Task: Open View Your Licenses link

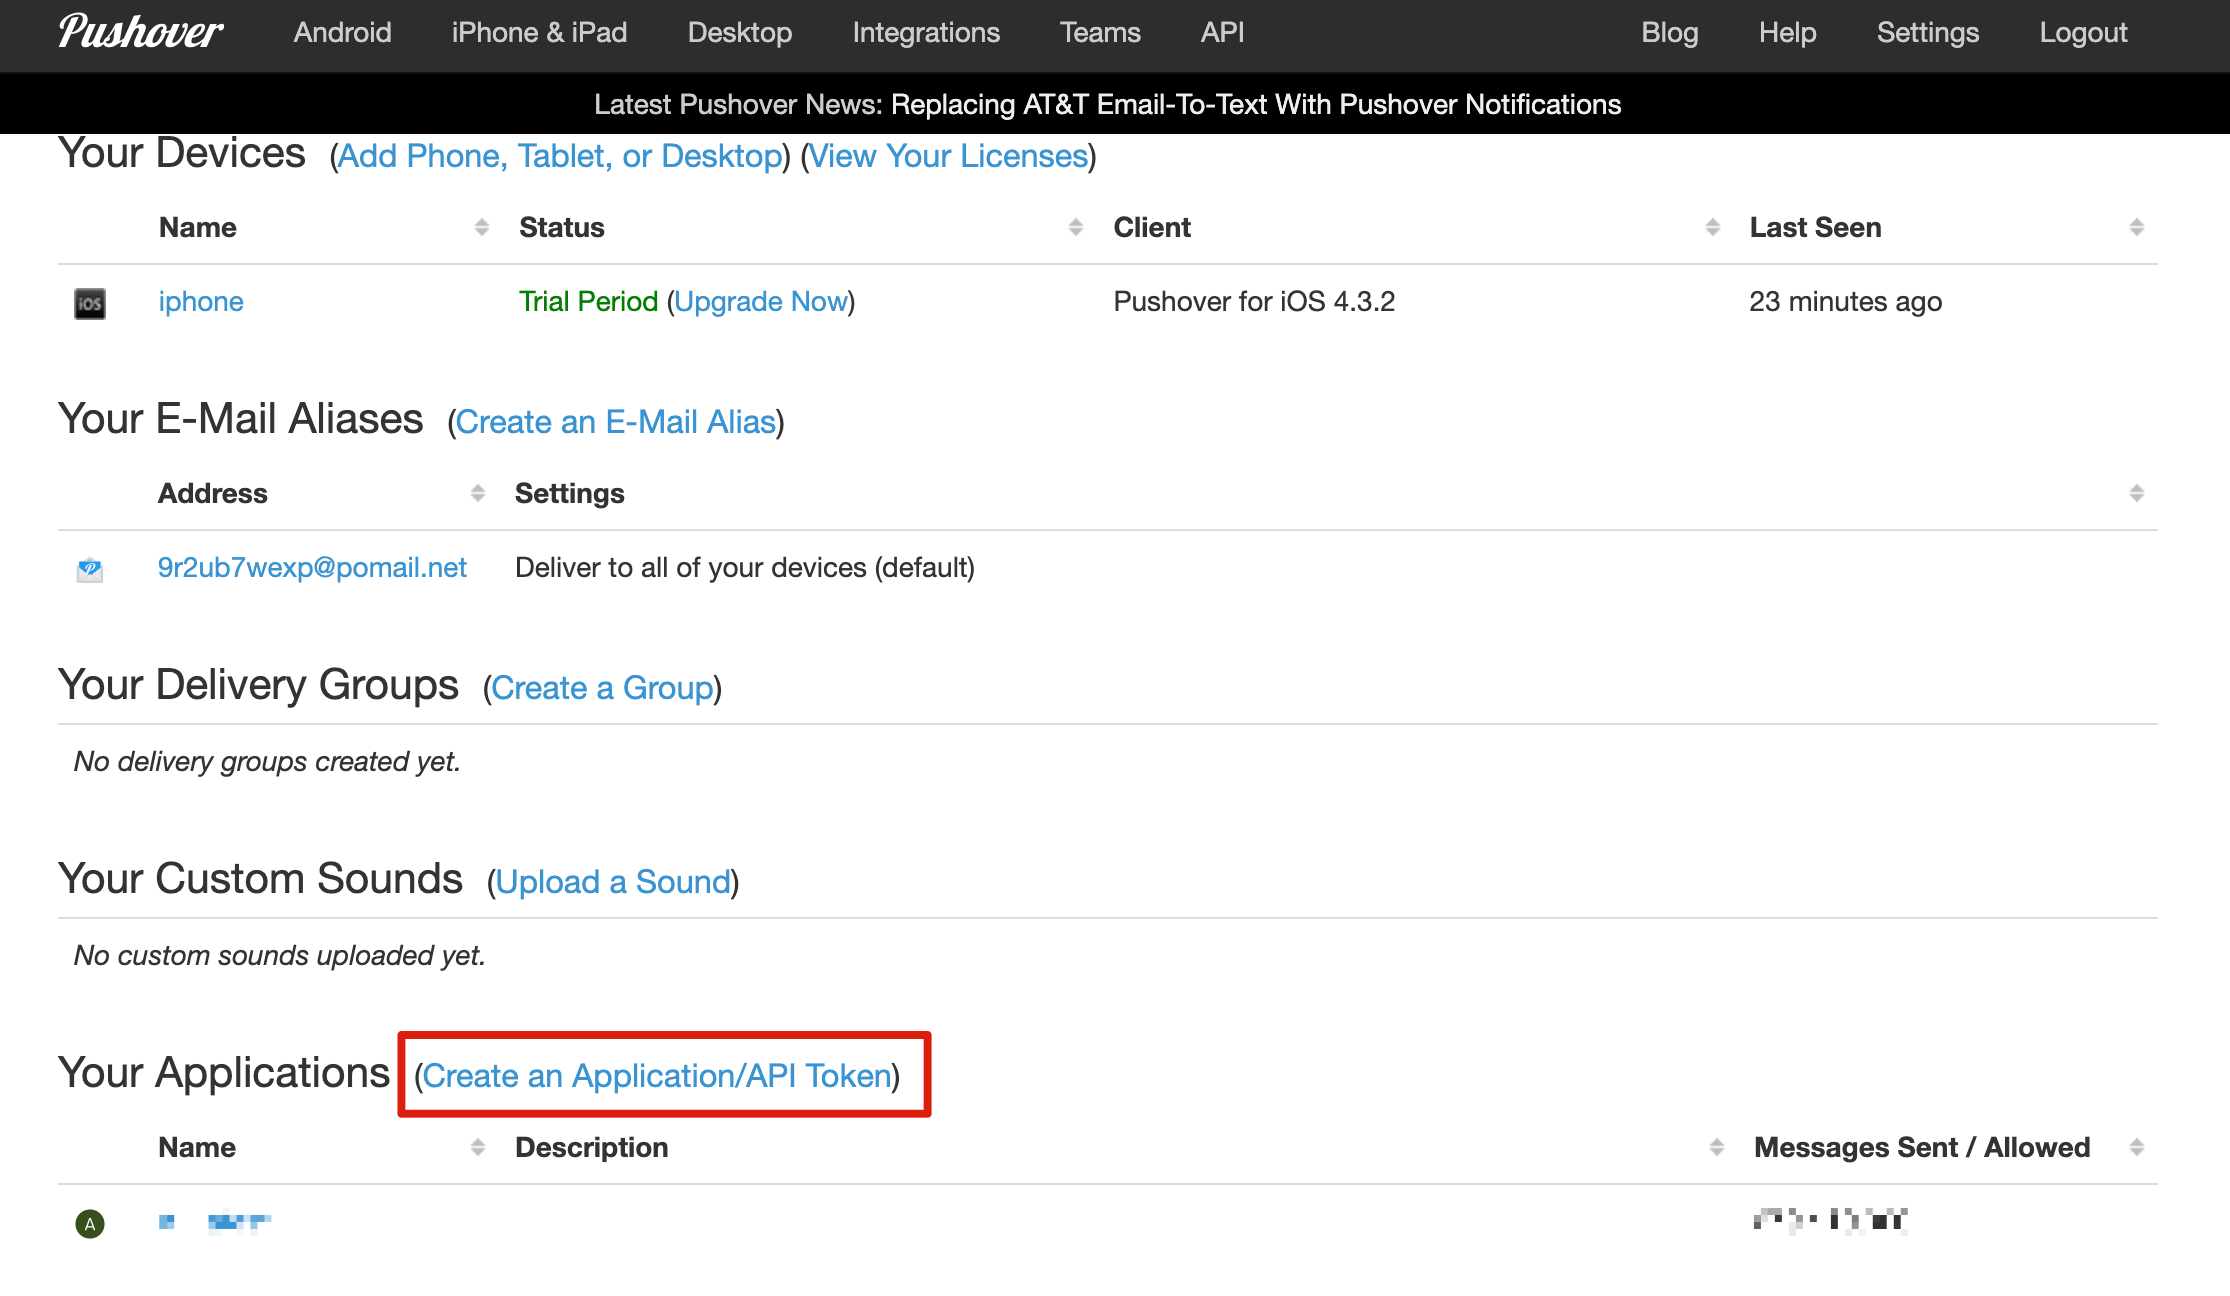Action: tap(948, 156)
